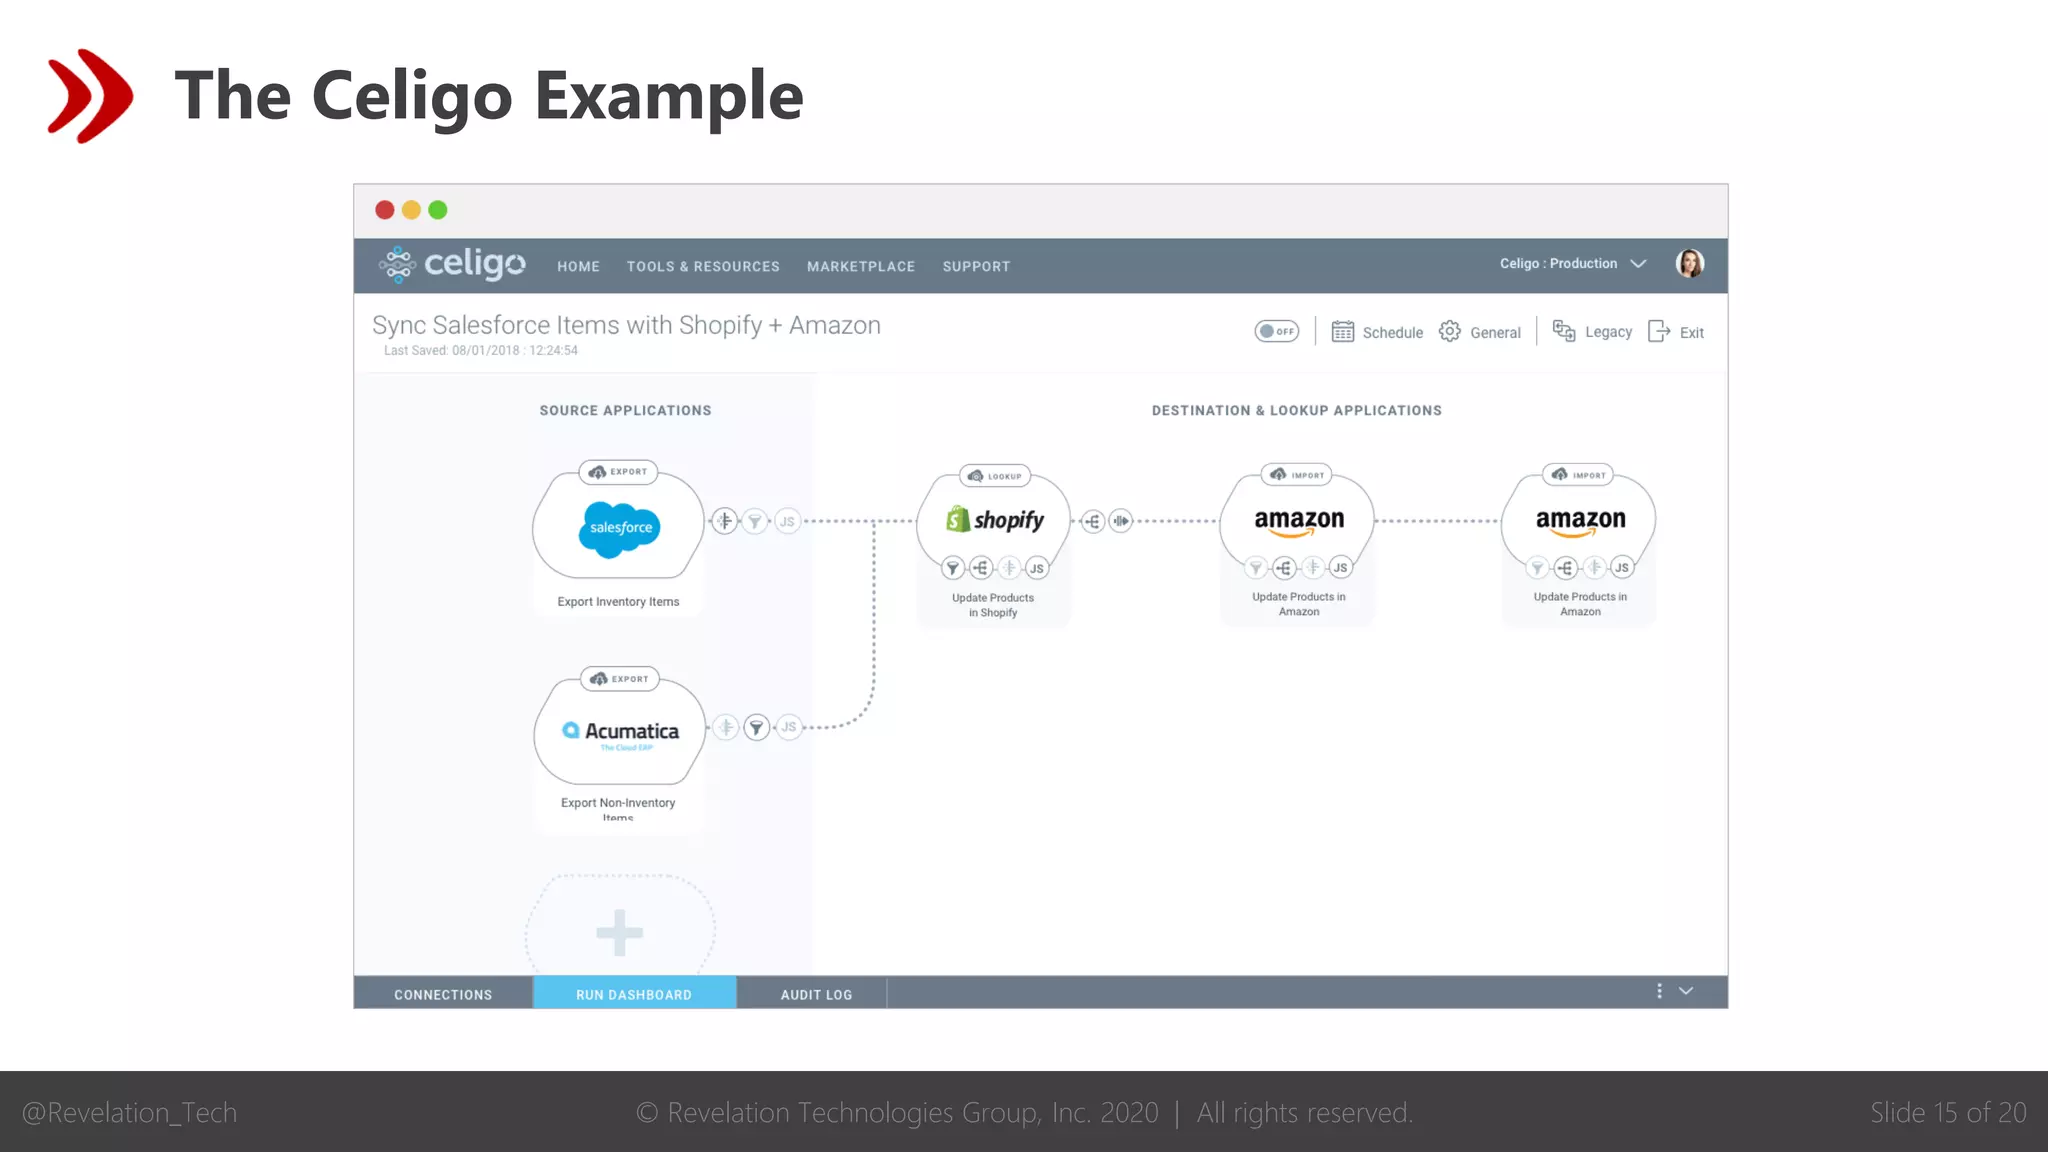2048x1152 pixels.
Task: Add new source with plus placeholder
Action: (620, 932)
